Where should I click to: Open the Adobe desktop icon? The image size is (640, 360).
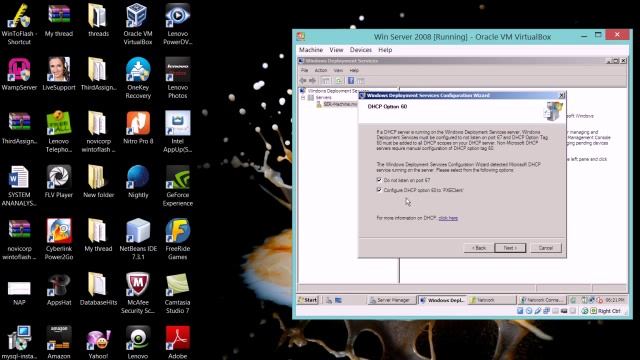click(x=178, y=342)
